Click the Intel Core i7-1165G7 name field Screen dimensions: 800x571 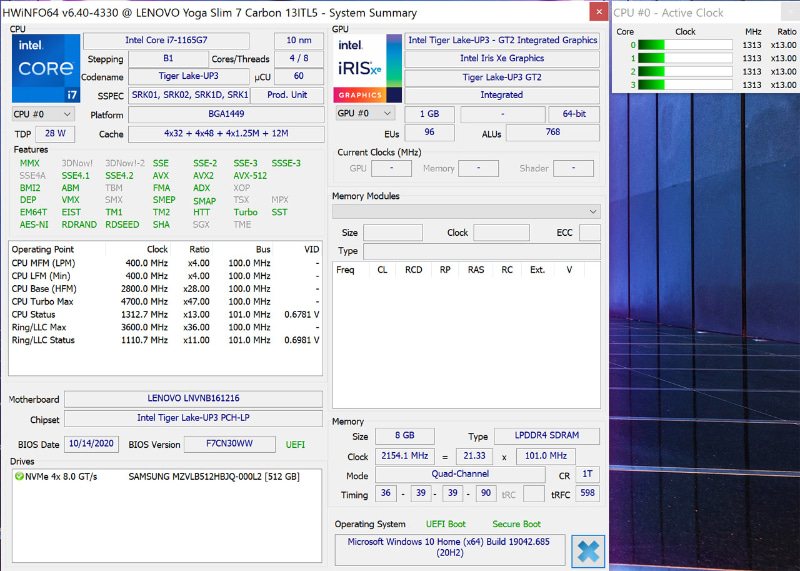coord(166,40)
